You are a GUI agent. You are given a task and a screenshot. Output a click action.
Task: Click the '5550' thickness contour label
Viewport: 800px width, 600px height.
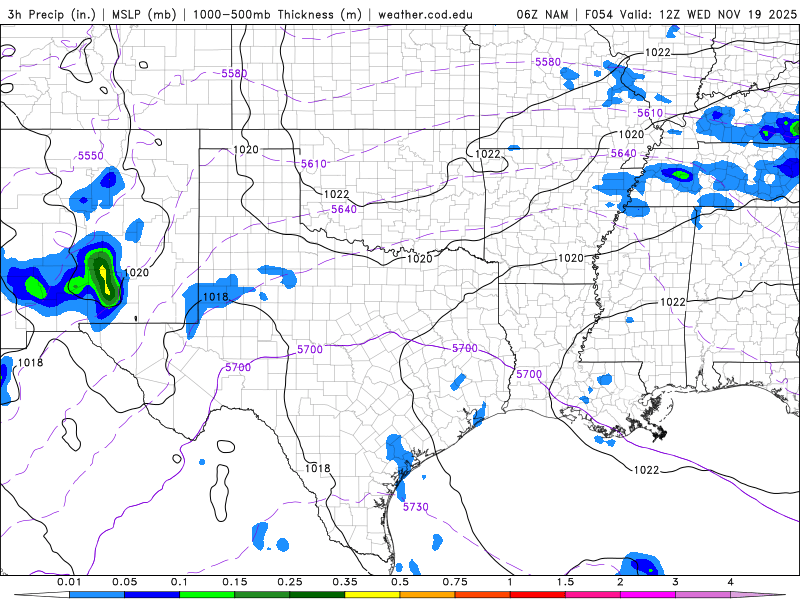point(90,156)
